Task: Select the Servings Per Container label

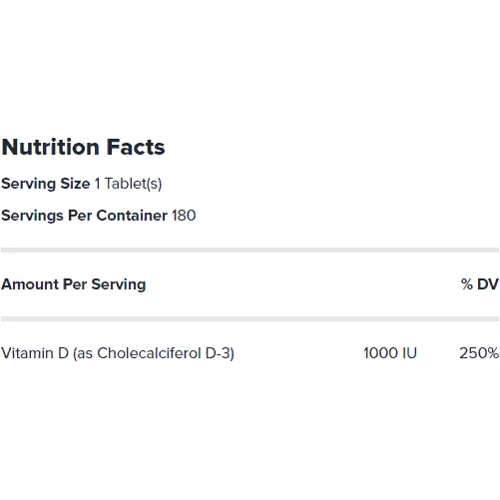Action: pyautogui.click(x=84, y=216)
